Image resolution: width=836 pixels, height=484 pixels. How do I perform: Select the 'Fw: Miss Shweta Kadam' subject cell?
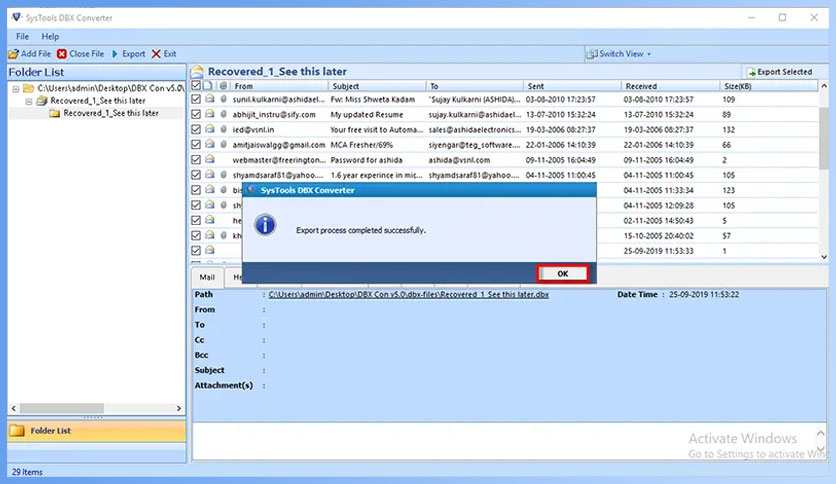(x=373, y=100)
